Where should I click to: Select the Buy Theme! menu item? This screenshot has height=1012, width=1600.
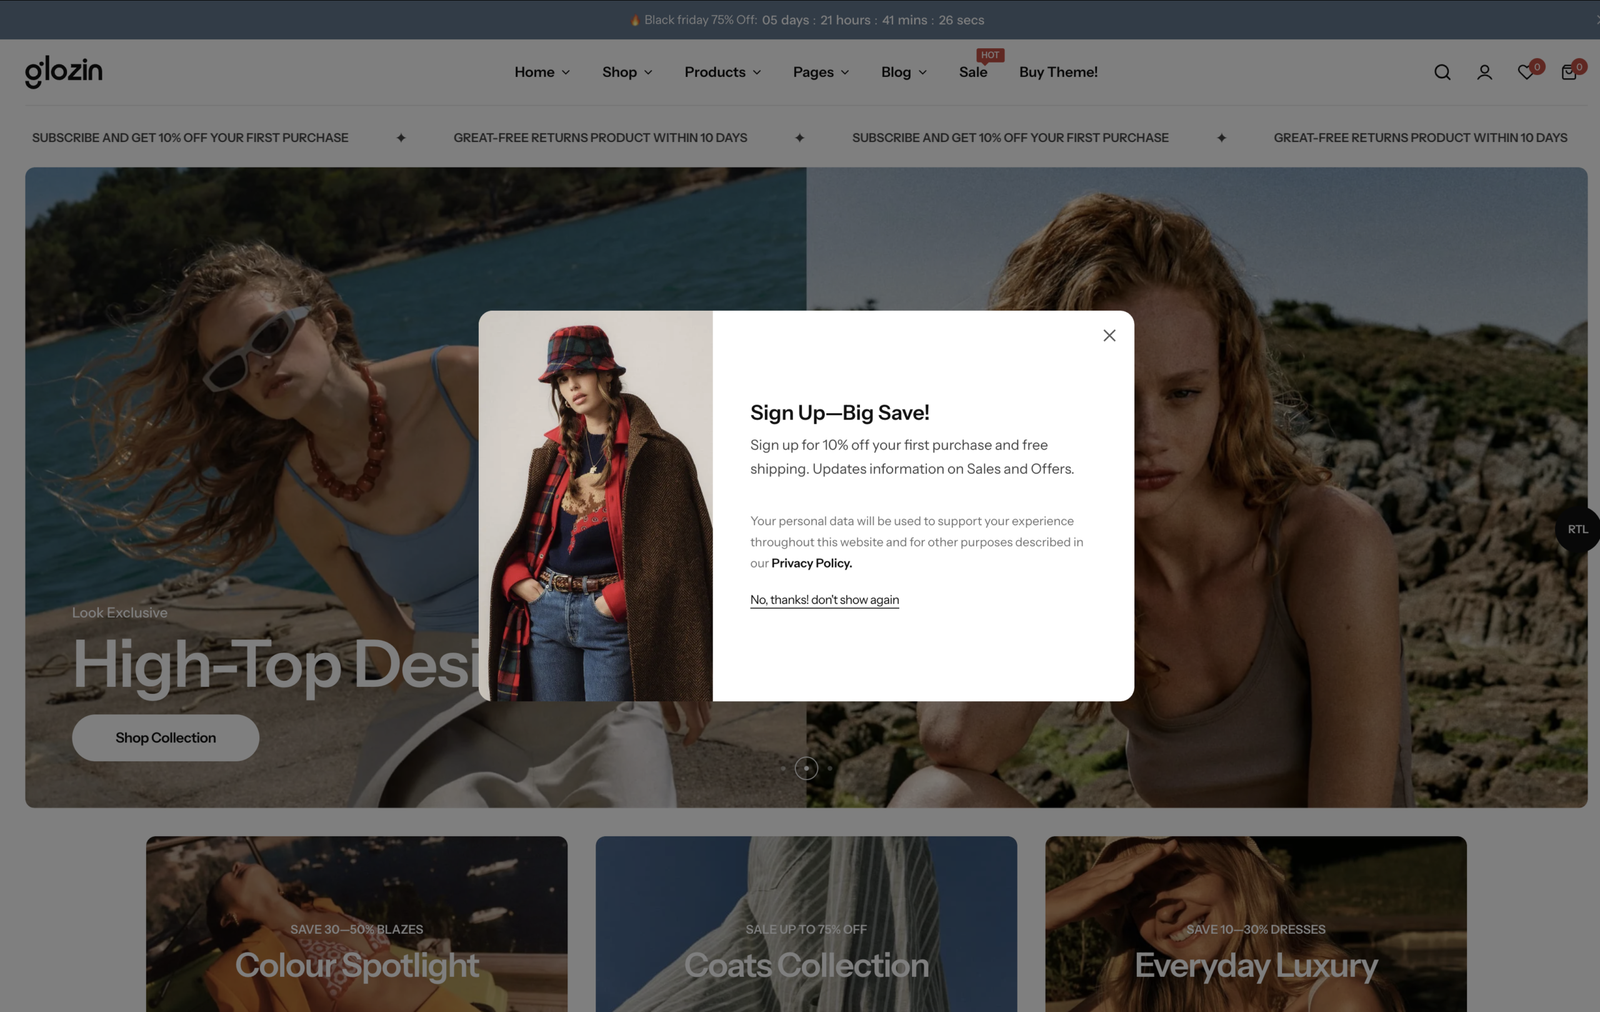pyautogui.click(x=1058, y=72)
